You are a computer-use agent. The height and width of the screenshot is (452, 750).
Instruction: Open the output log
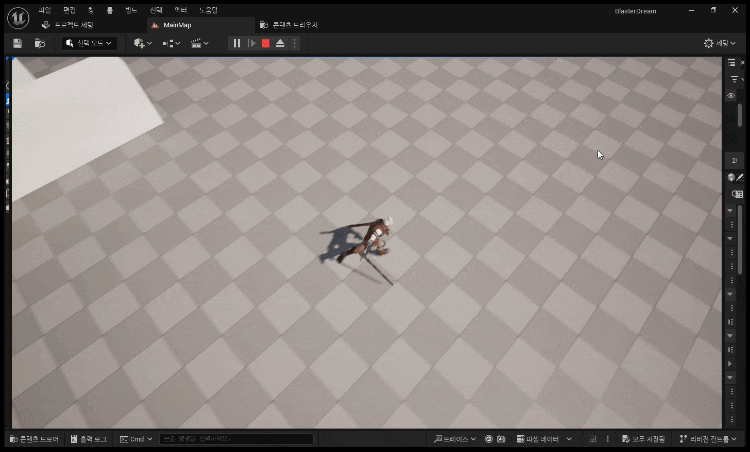[x=89, y=439]
